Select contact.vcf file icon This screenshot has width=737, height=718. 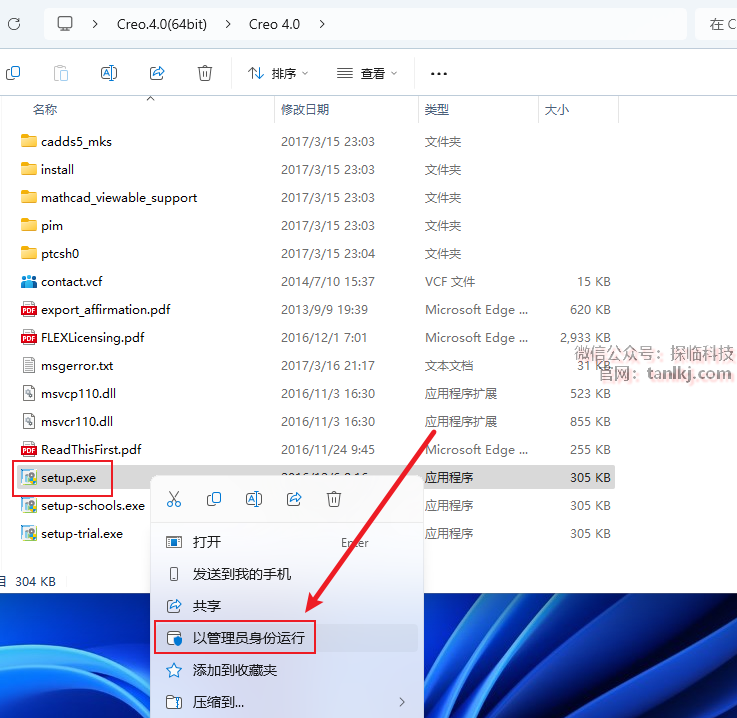click(x=29, y=281)
